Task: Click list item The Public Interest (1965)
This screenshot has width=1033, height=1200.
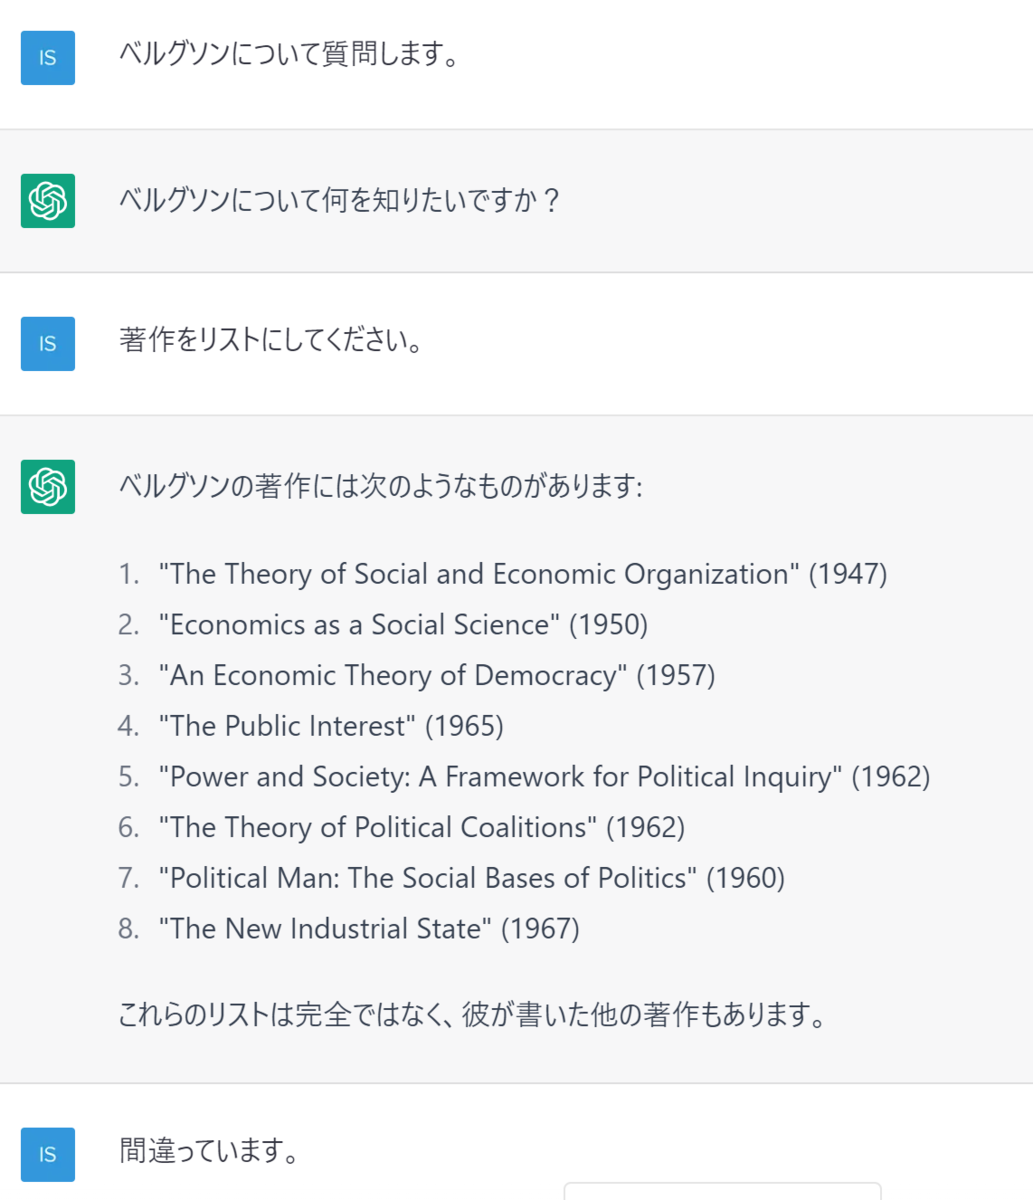Action: 331,726
